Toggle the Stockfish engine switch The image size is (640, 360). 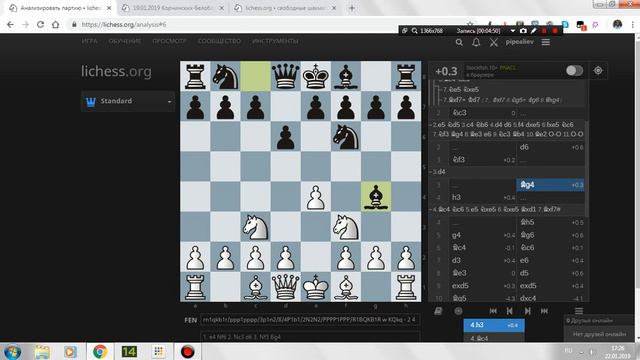tap(574, 71)
